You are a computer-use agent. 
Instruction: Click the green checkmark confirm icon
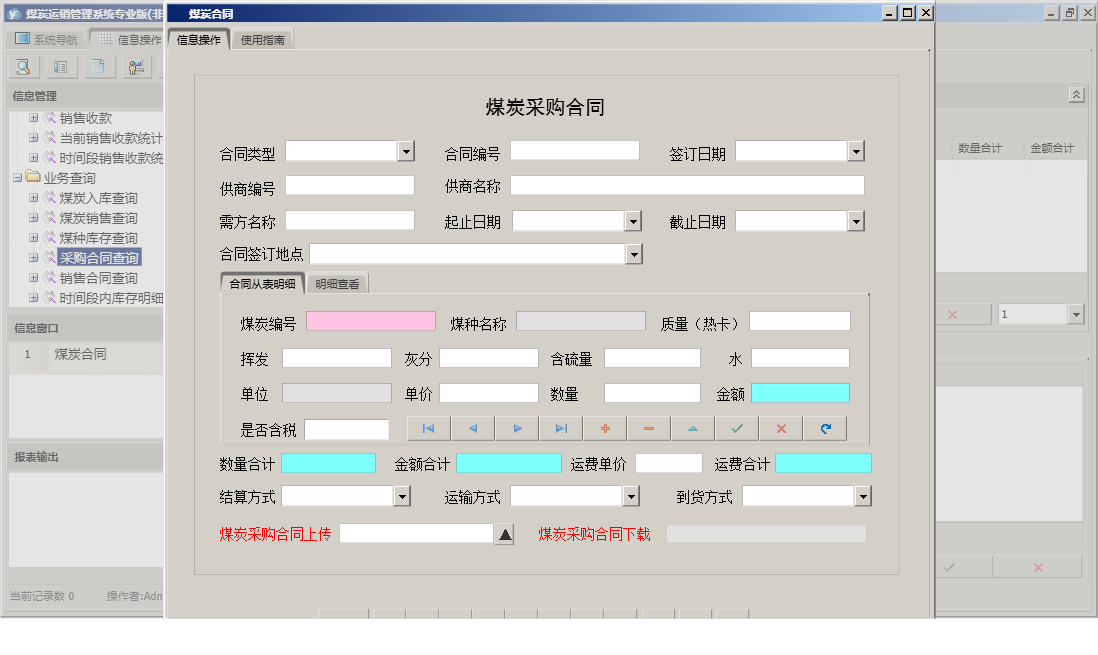(737, 427)
